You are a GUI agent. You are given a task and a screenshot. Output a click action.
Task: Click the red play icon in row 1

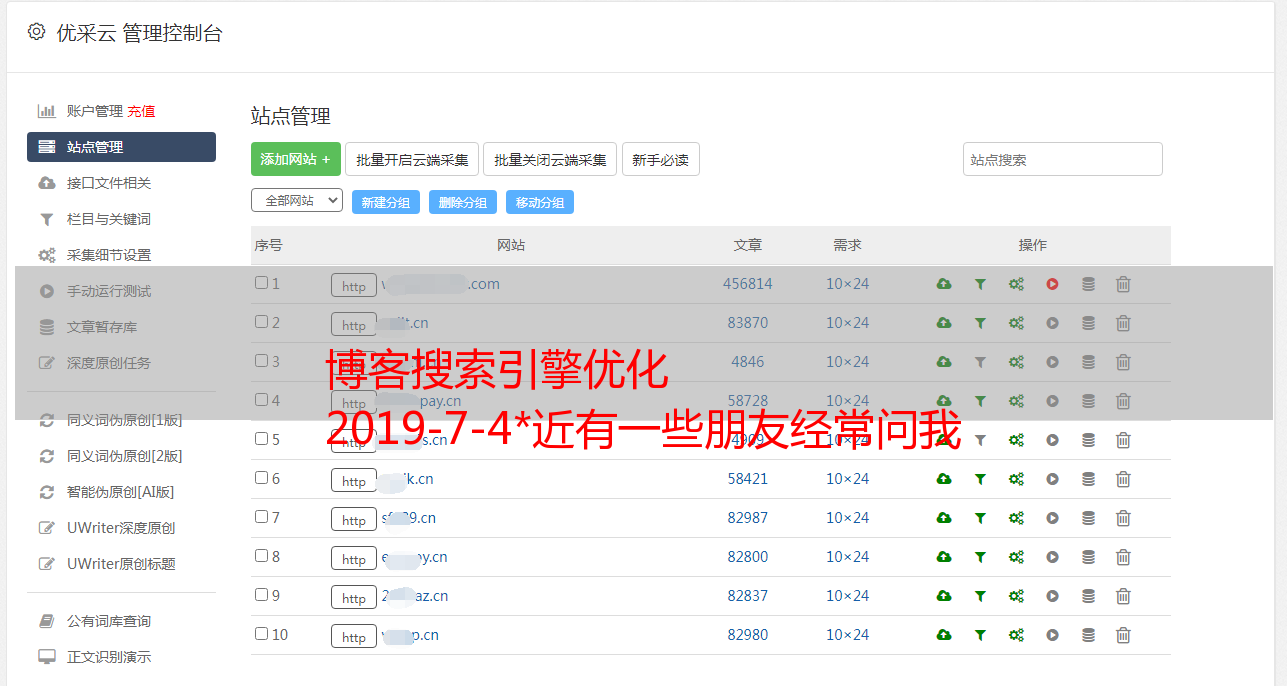click(1052, 284)
